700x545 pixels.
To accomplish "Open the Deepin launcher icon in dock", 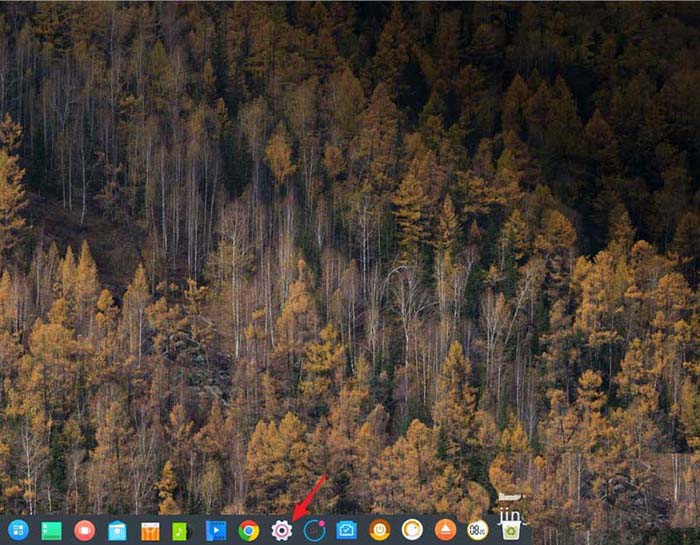I will click(x=18, y=530).
